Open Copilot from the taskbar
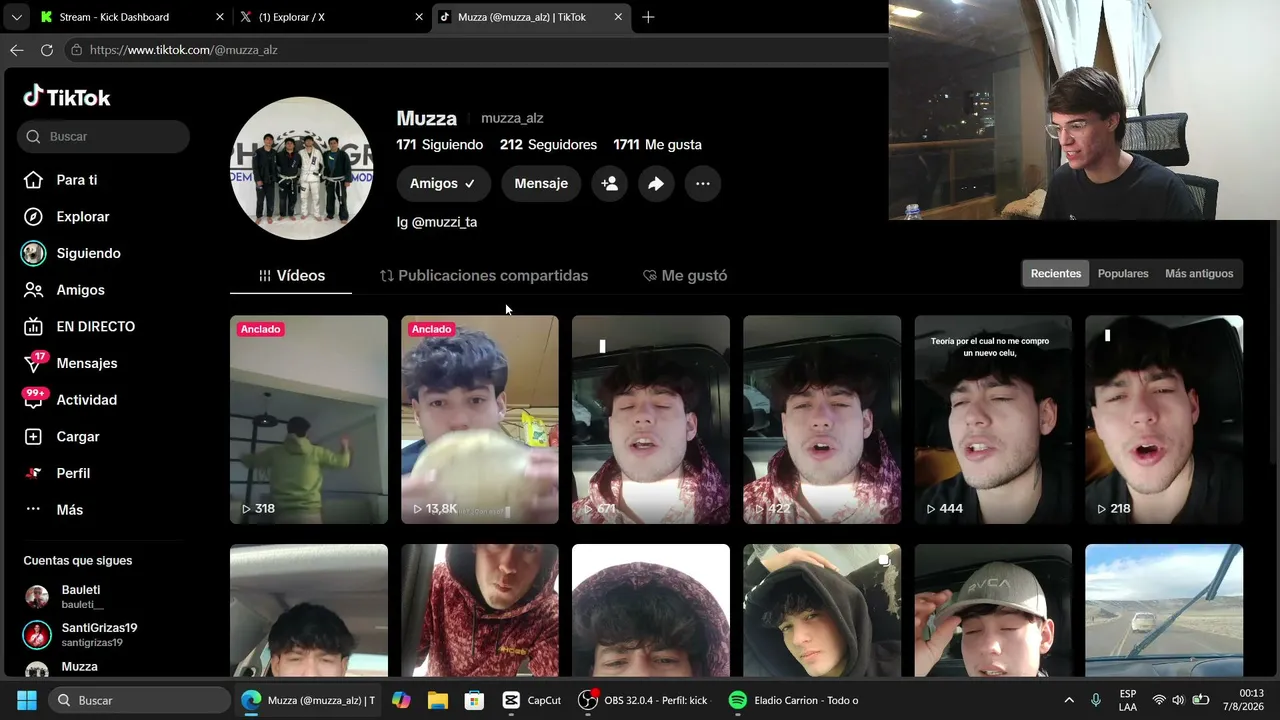 [401, 700]
